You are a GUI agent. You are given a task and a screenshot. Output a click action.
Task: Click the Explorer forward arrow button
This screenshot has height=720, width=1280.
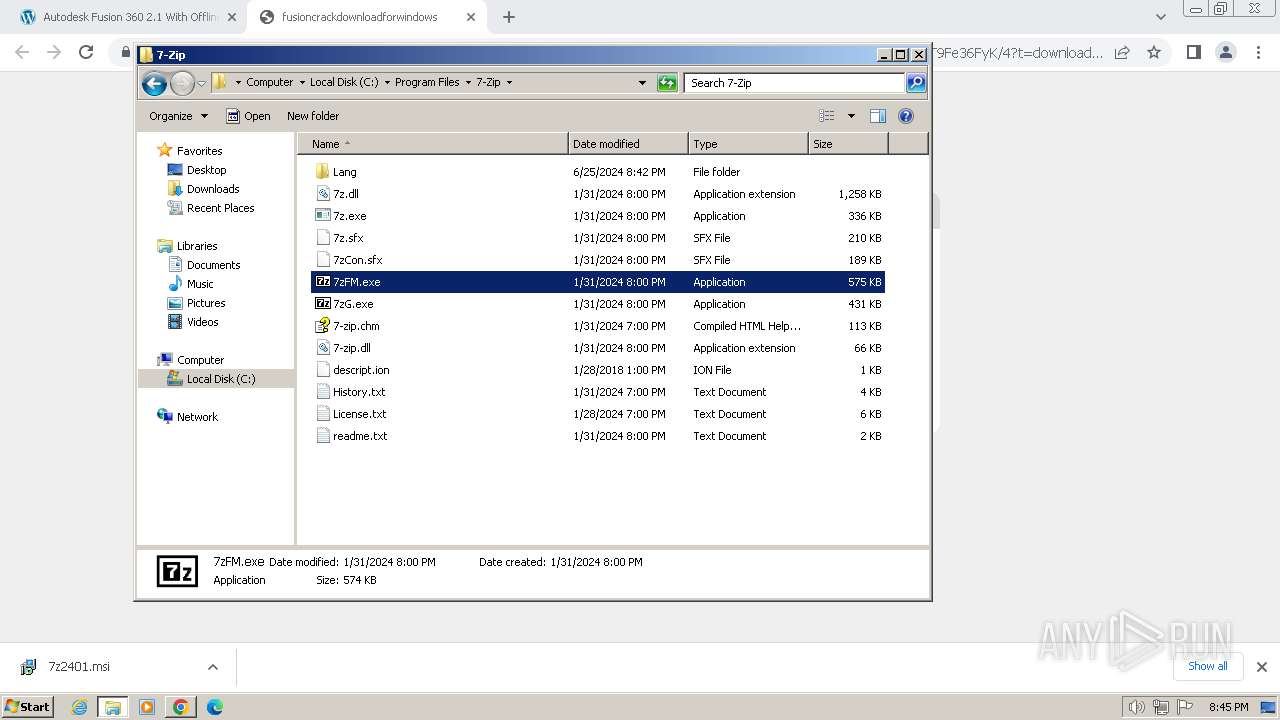[x=182, y=83]
